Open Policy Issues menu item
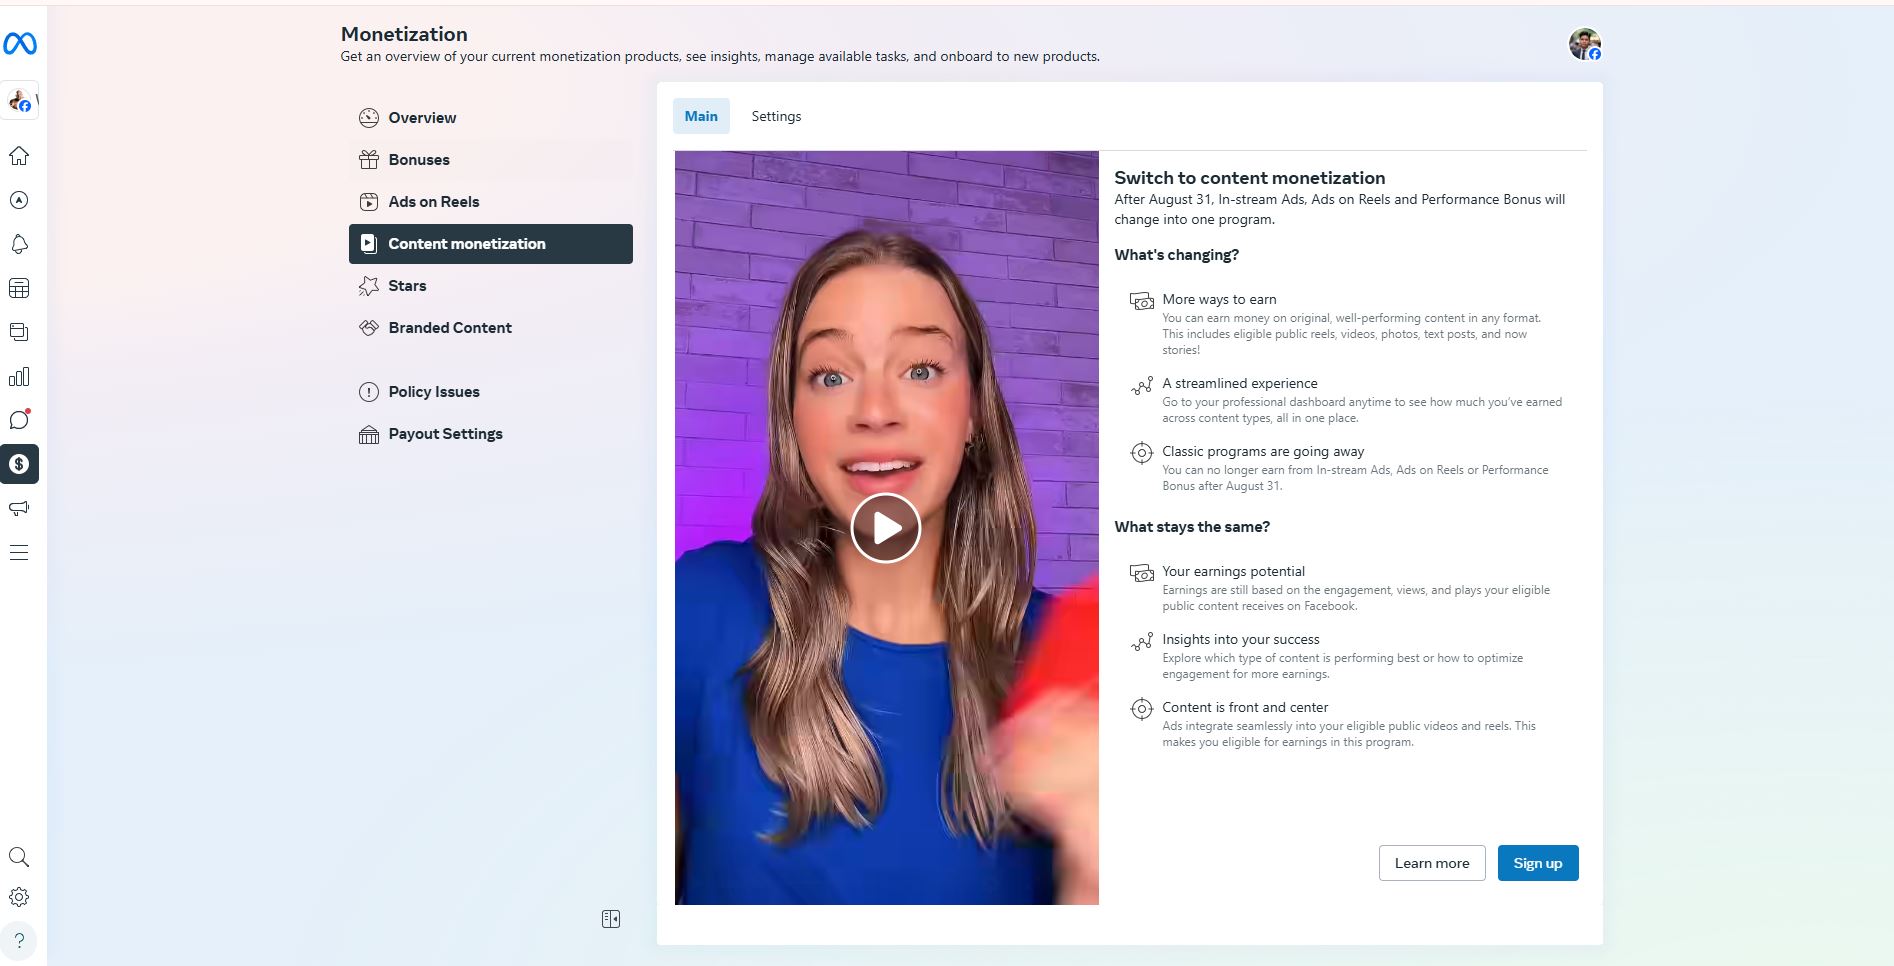1894x966 pixels. coord(491,392)
